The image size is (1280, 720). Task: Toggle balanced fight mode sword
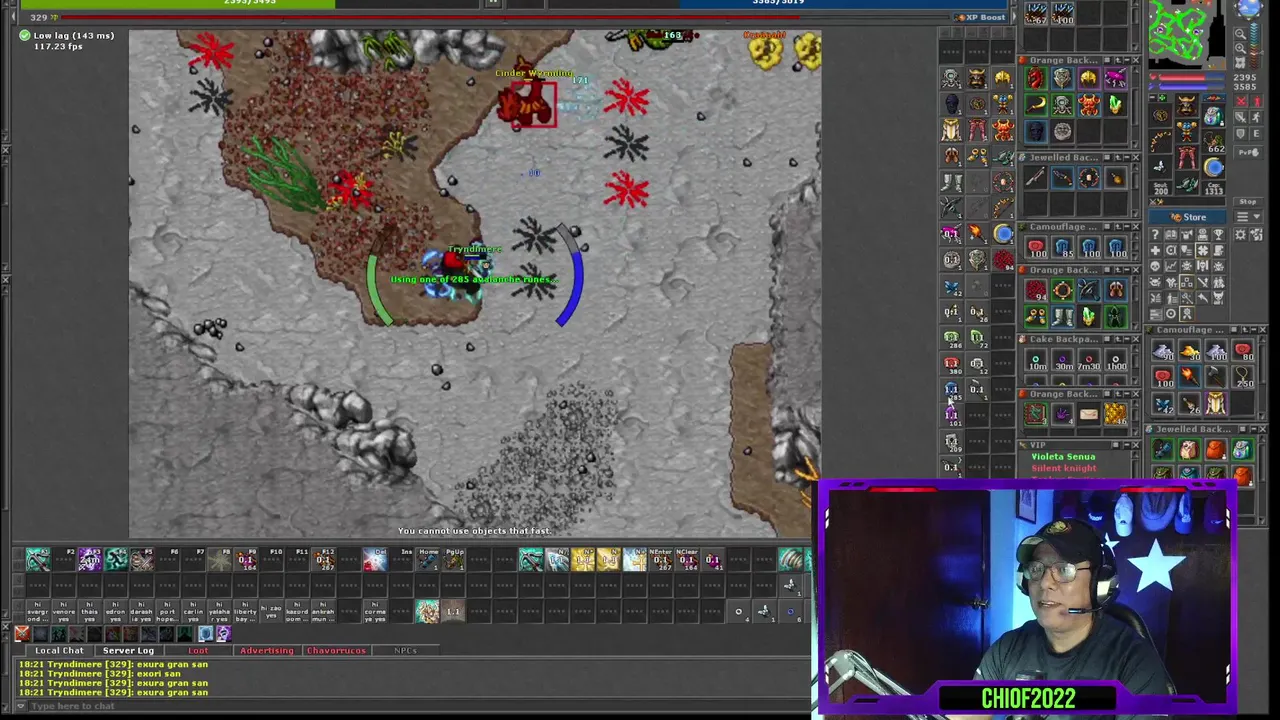tap(1241, 117)
